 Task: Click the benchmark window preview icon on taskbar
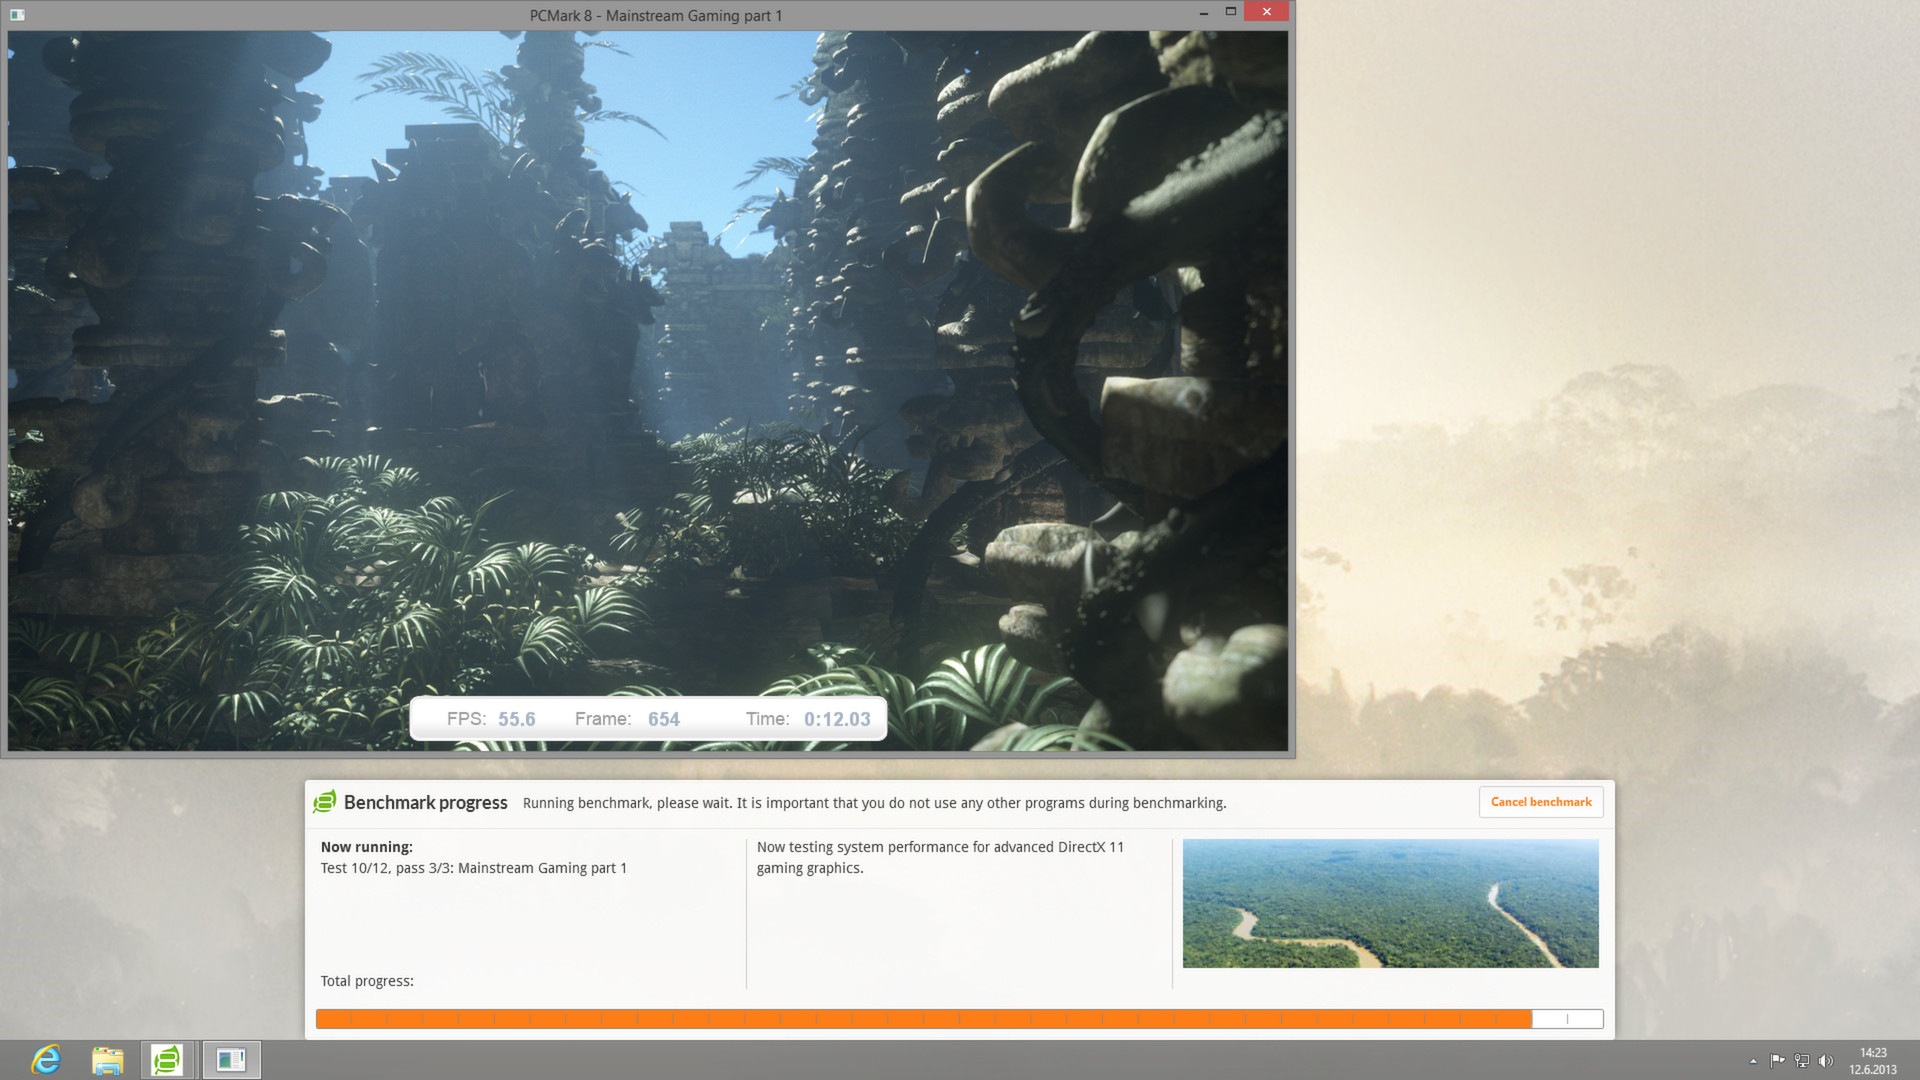[230, 1059]
